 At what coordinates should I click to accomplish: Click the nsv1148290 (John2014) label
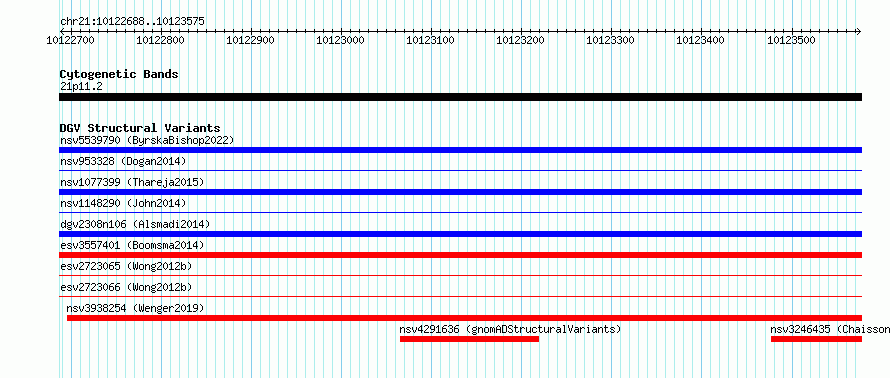pos(123,203)
